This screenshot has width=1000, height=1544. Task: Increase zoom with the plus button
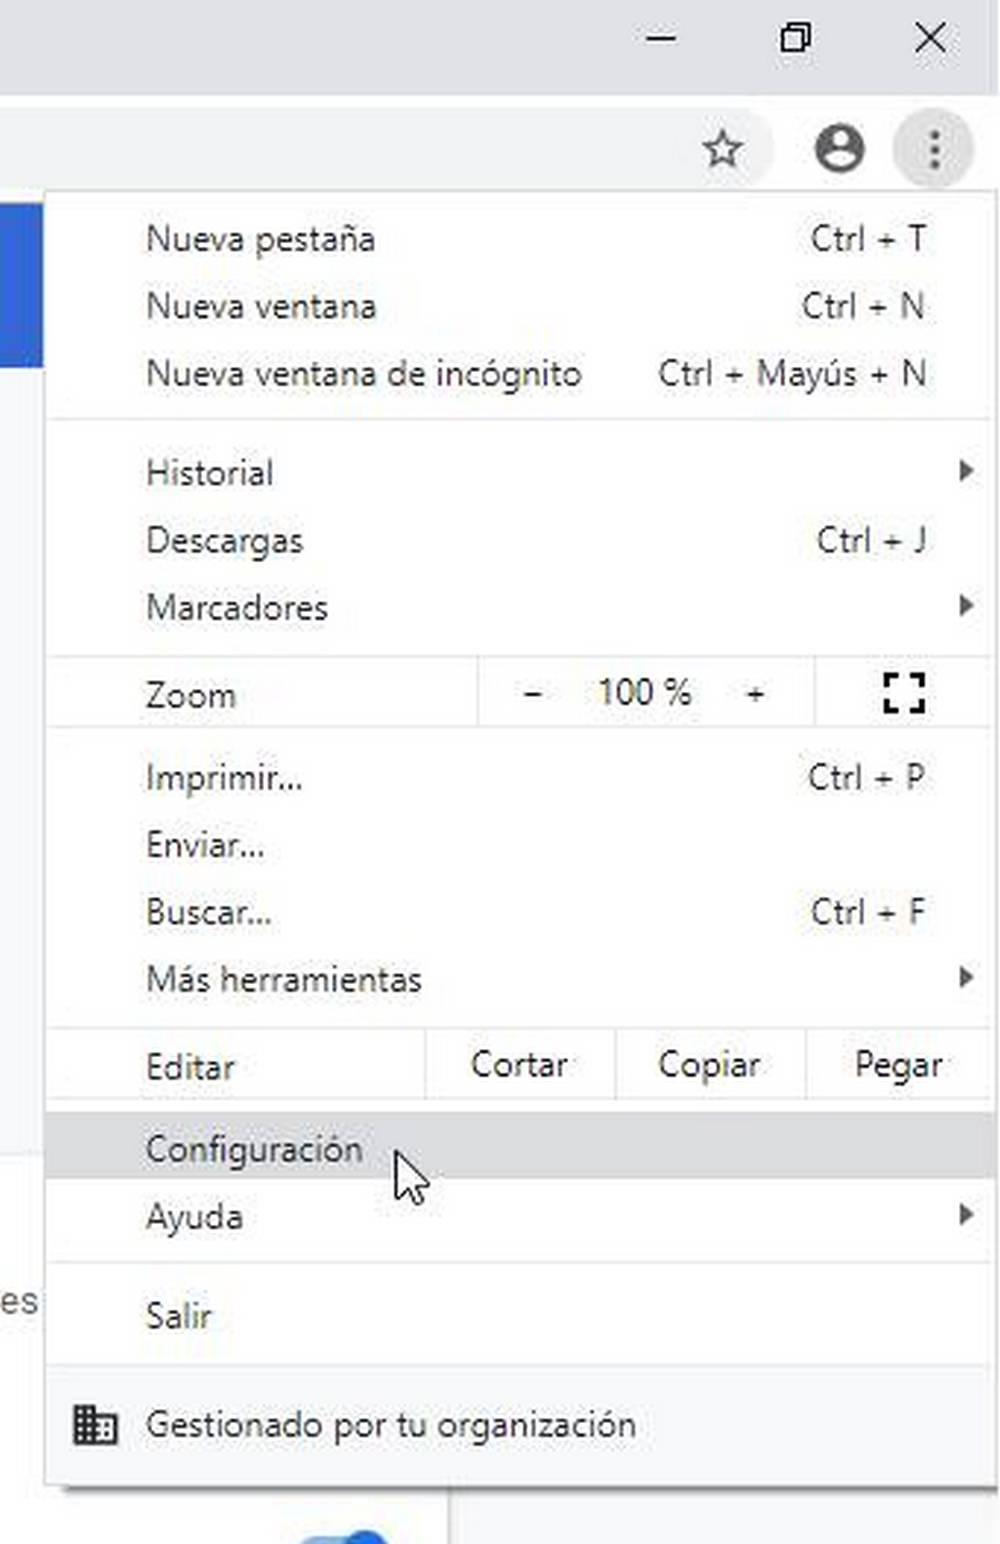point(755,693)
